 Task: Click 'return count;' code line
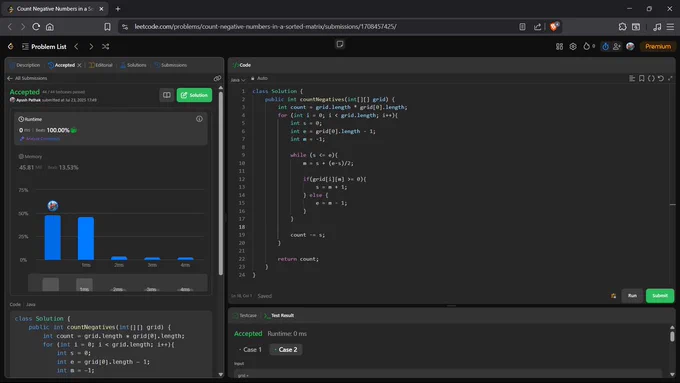(298, 259)
